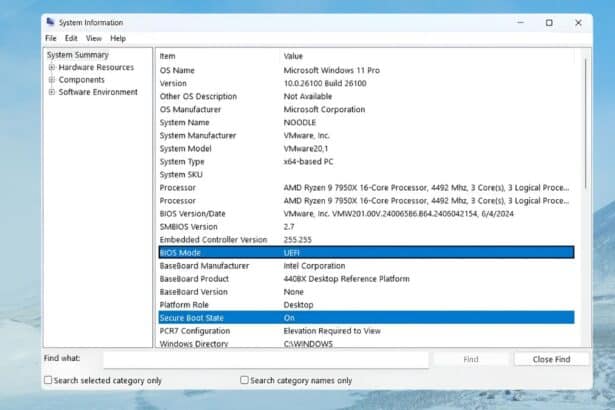
Task: Select the Platform Role row
Action: [x=366, y=304]
